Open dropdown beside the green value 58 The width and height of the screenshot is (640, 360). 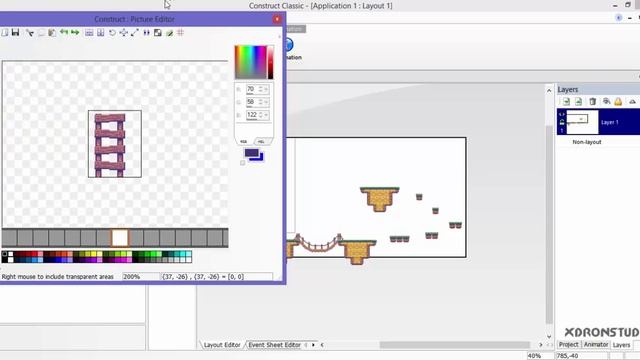click(266, 102)
